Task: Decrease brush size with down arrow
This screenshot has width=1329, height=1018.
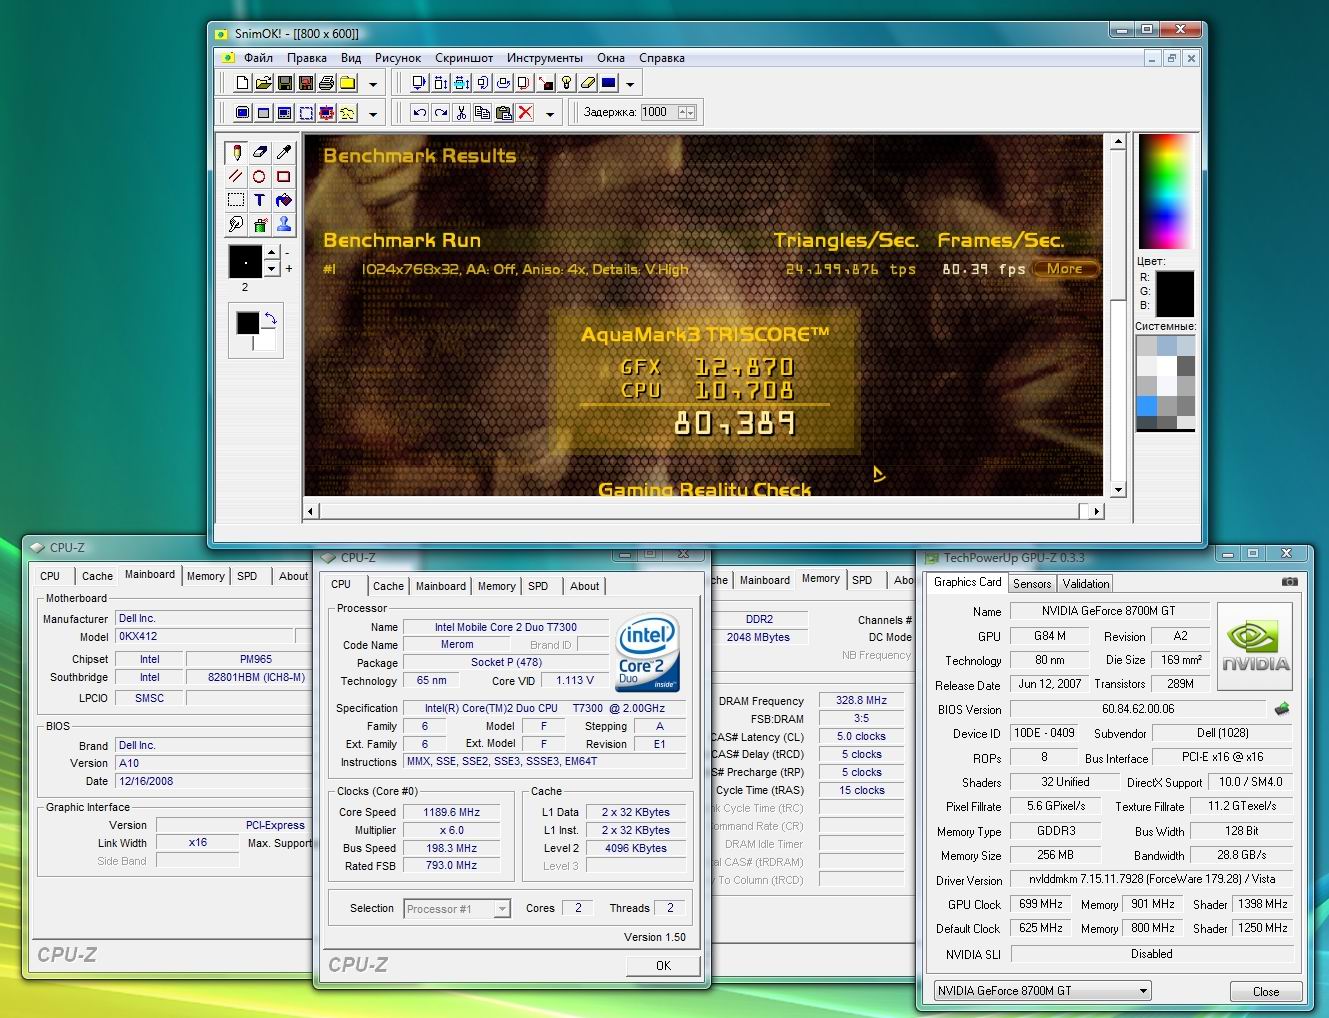Action: pos(271,268)
